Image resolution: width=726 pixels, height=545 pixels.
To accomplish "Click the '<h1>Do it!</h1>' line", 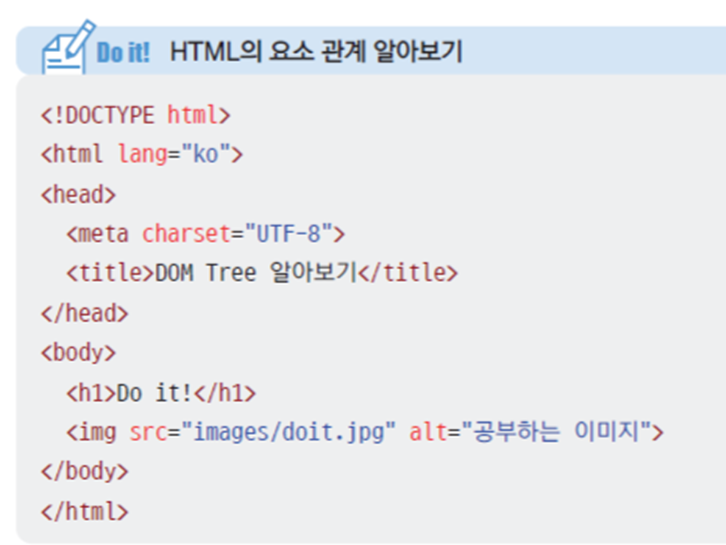I will pyautogui.click(x=161, y=393).
